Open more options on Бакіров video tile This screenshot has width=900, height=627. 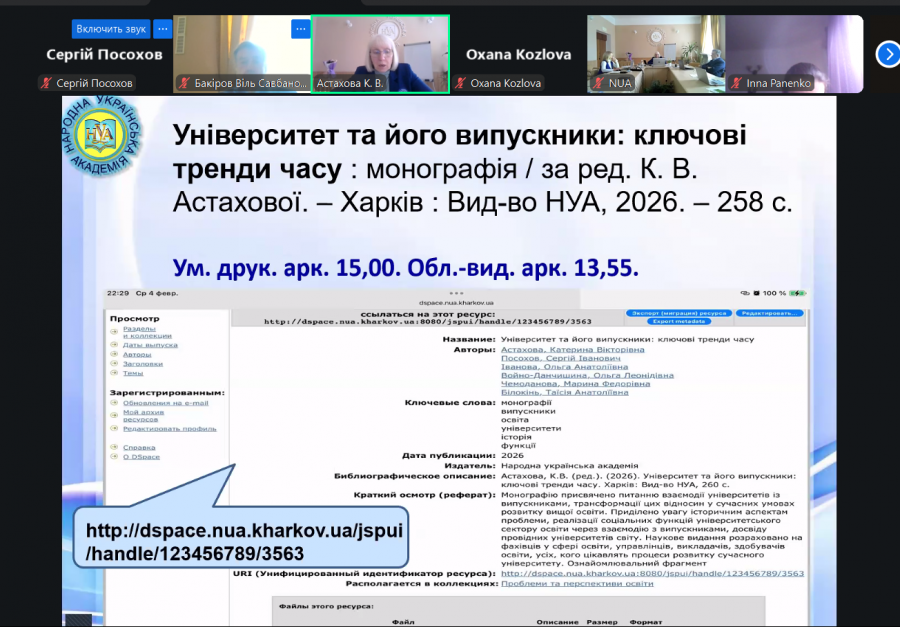[300, 29]
